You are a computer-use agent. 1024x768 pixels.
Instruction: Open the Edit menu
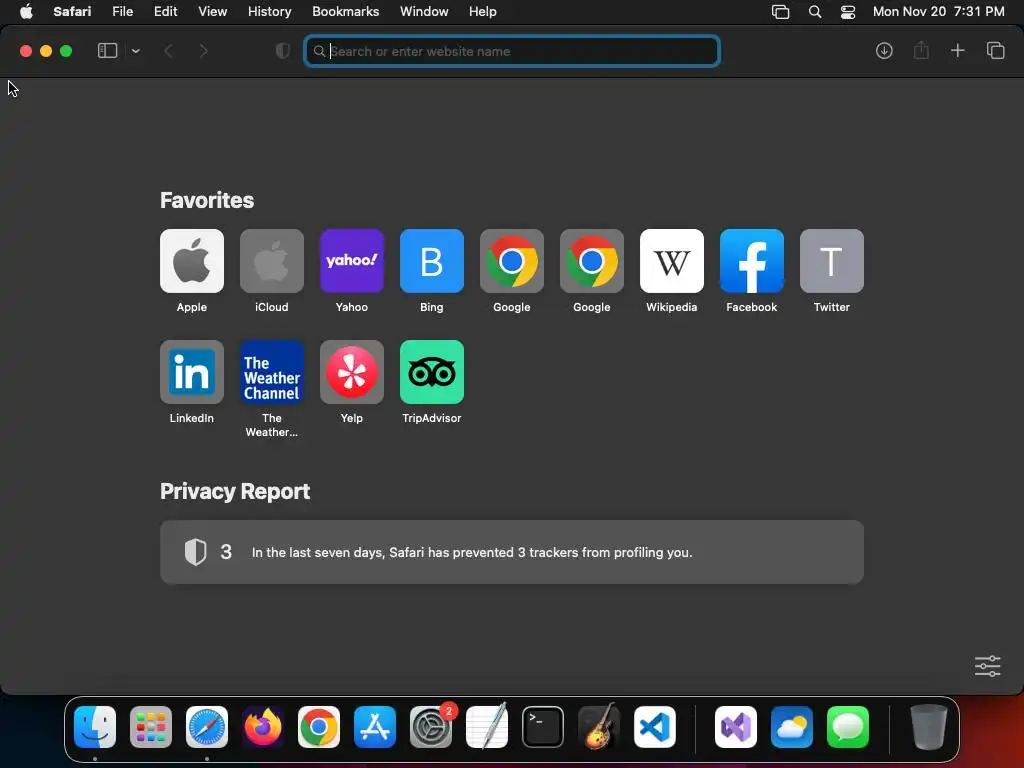click(165, 12)
